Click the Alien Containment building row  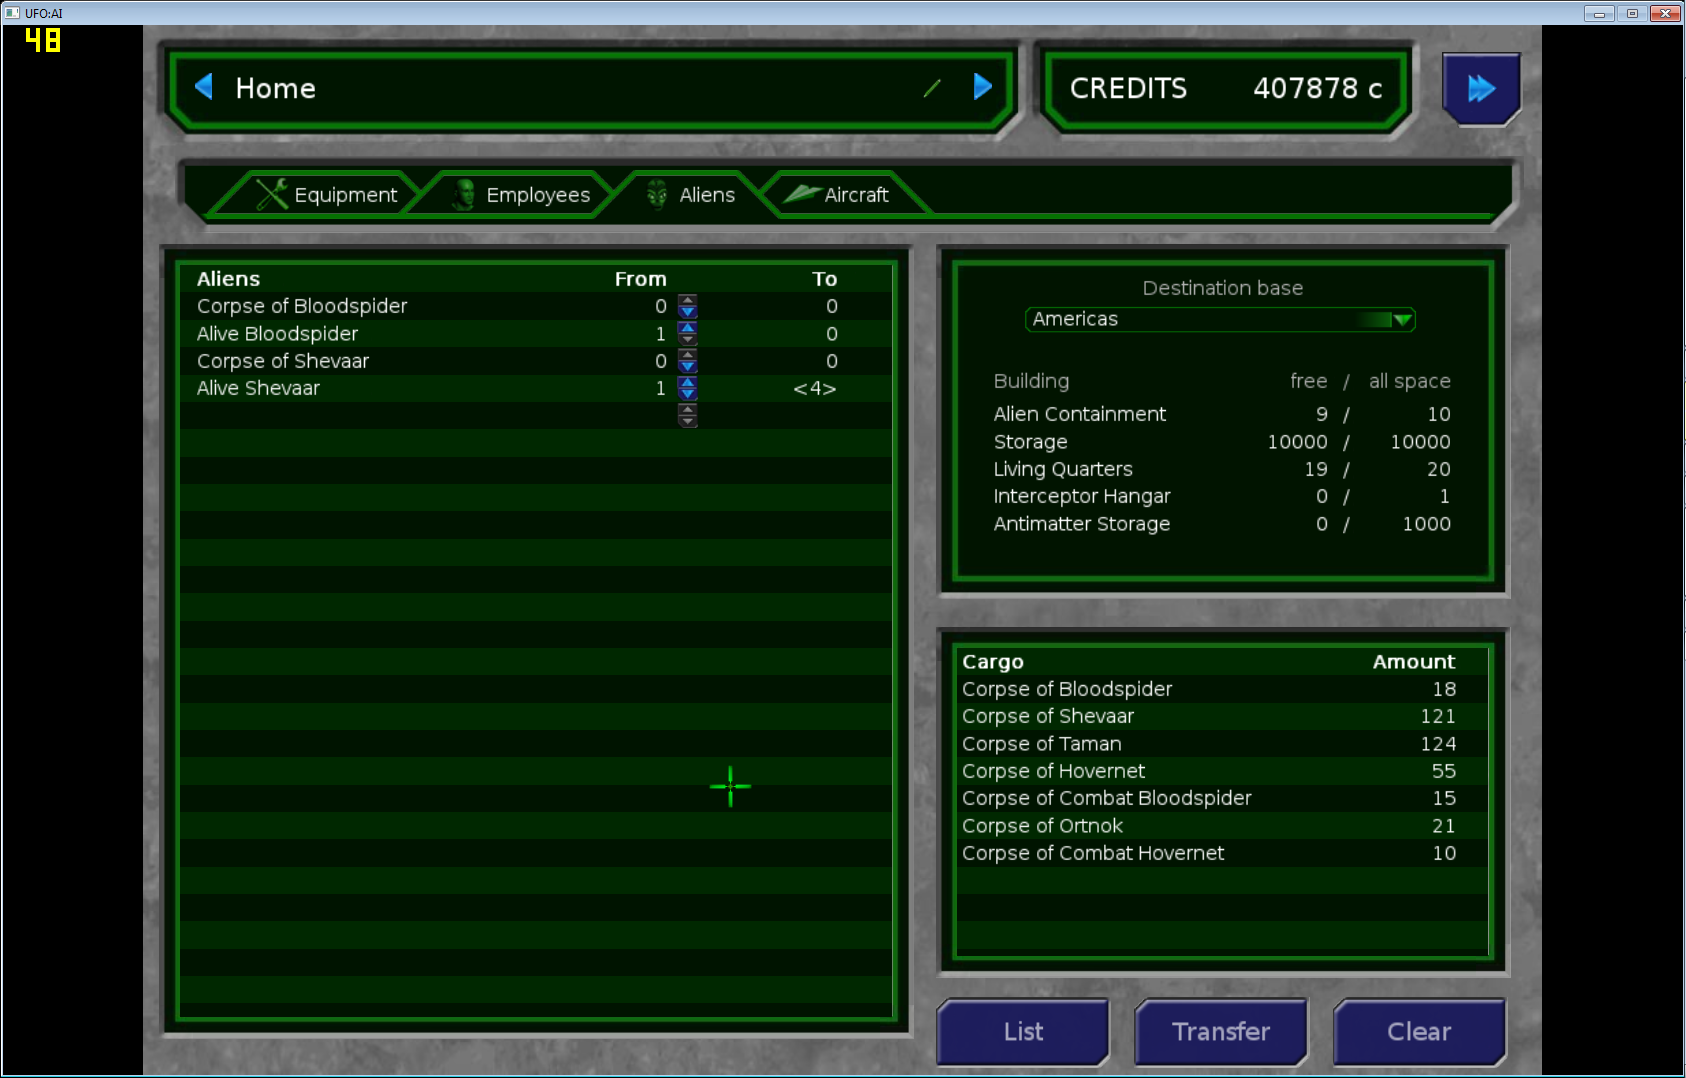(1222, 414)
